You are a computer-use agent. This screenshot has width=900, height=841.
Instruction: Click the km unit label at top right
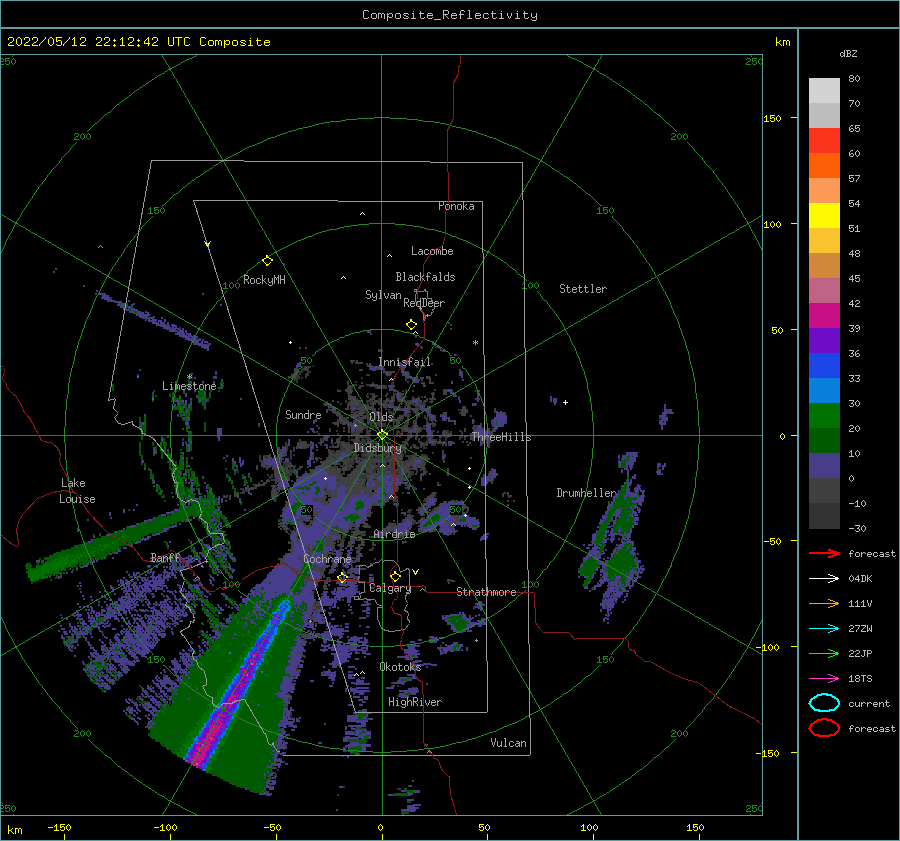782,42
